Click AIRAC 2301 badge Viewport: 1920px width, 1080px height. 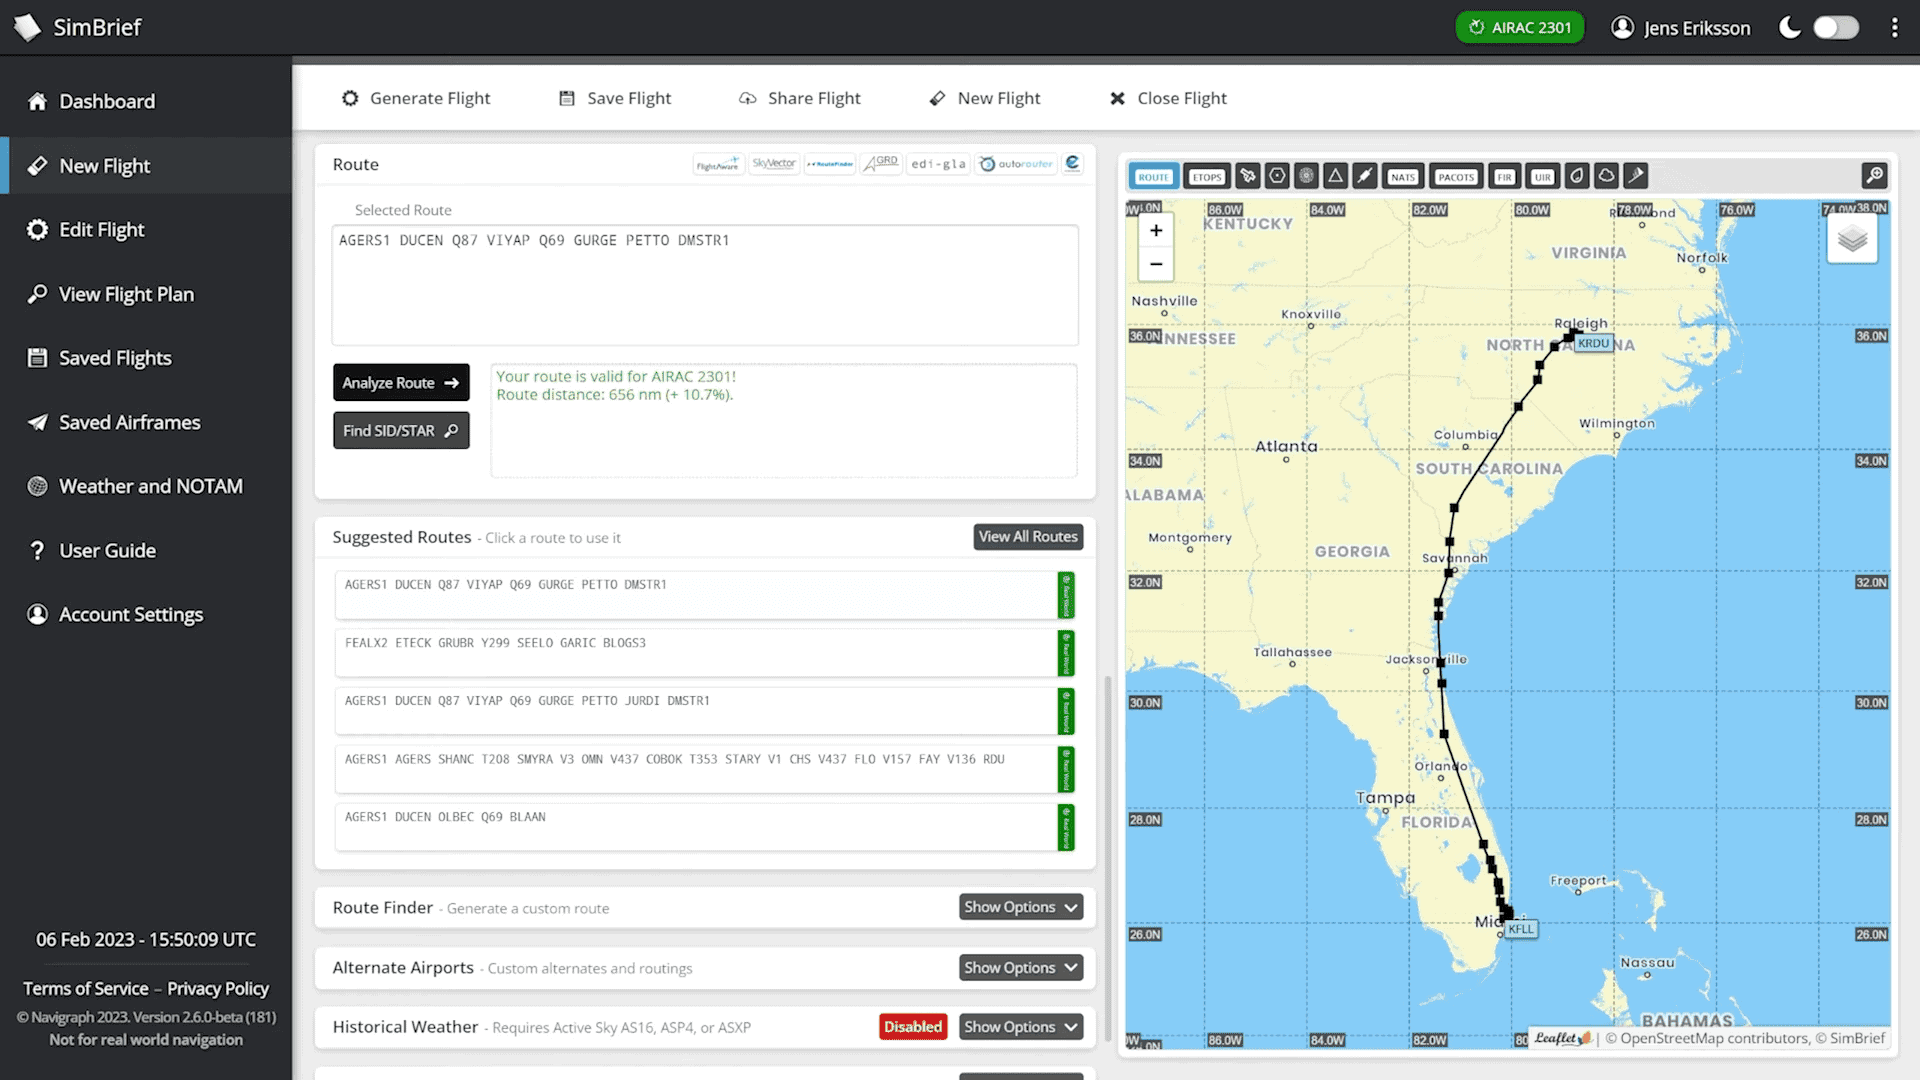point(1520,28)
